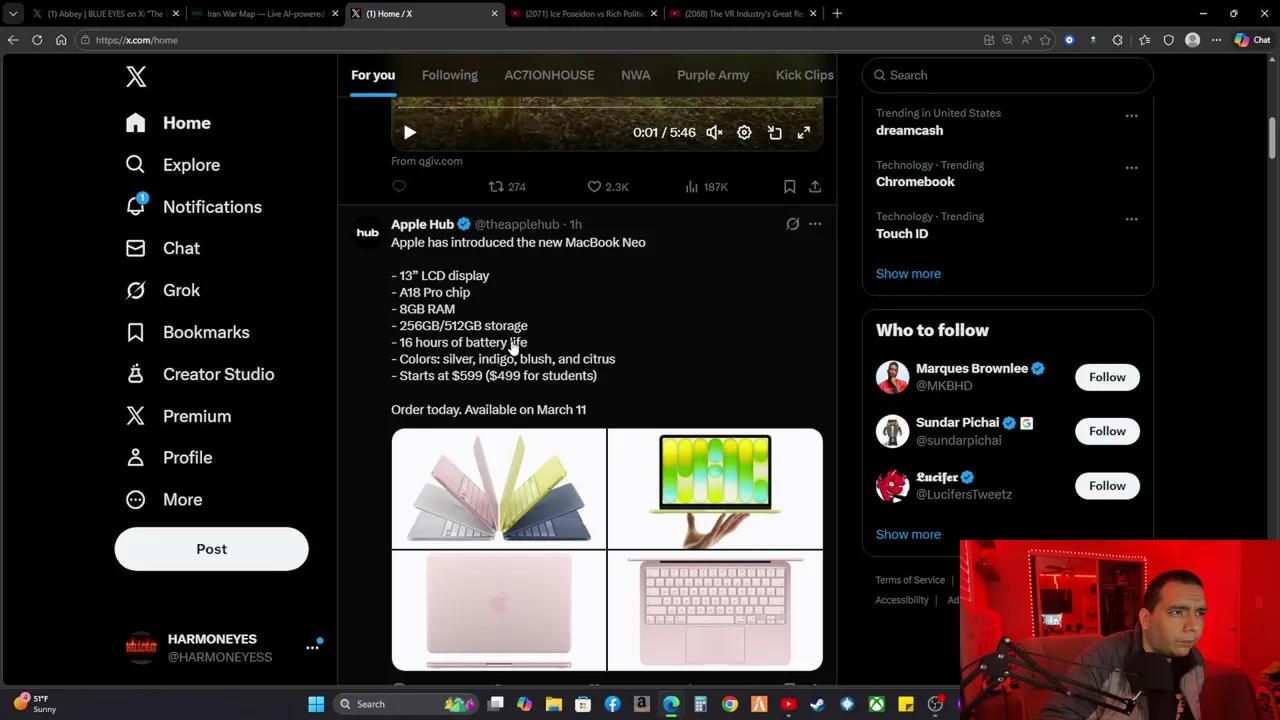
Task: Switch to For you tab
Action: tap(373, 75)
